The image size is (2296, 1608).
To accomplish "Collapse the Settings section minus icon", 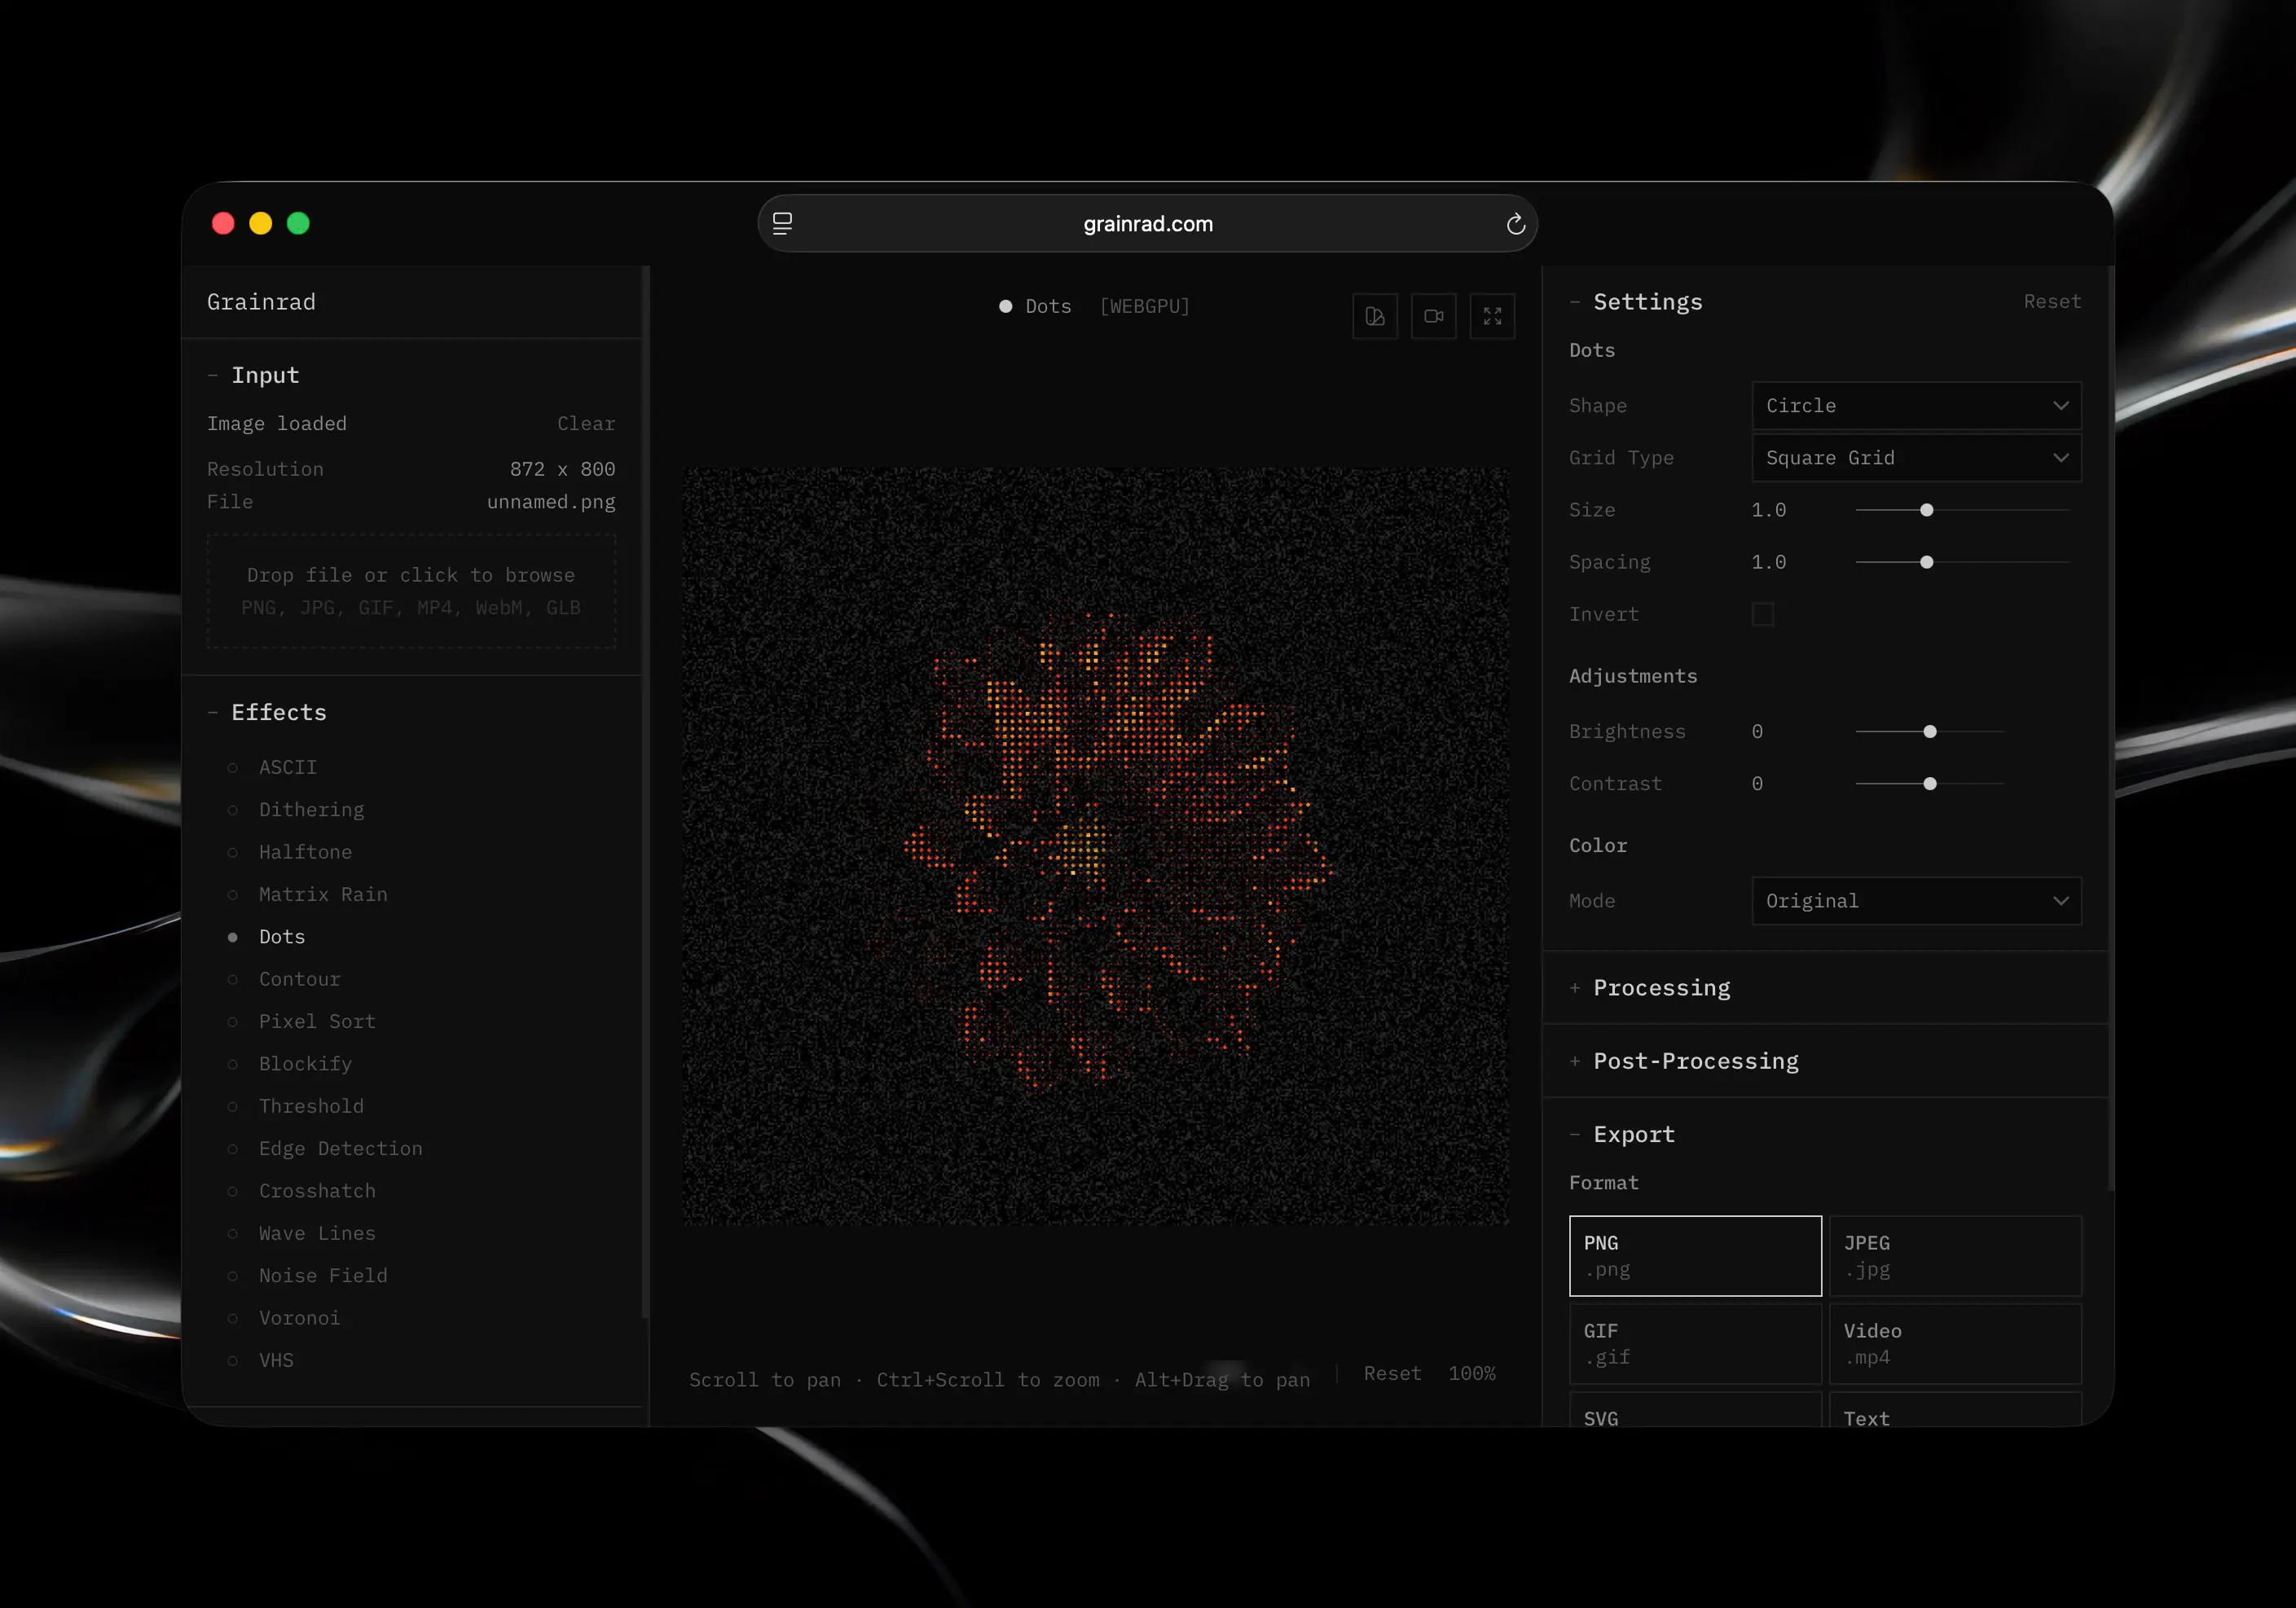I will (1575, 302).
